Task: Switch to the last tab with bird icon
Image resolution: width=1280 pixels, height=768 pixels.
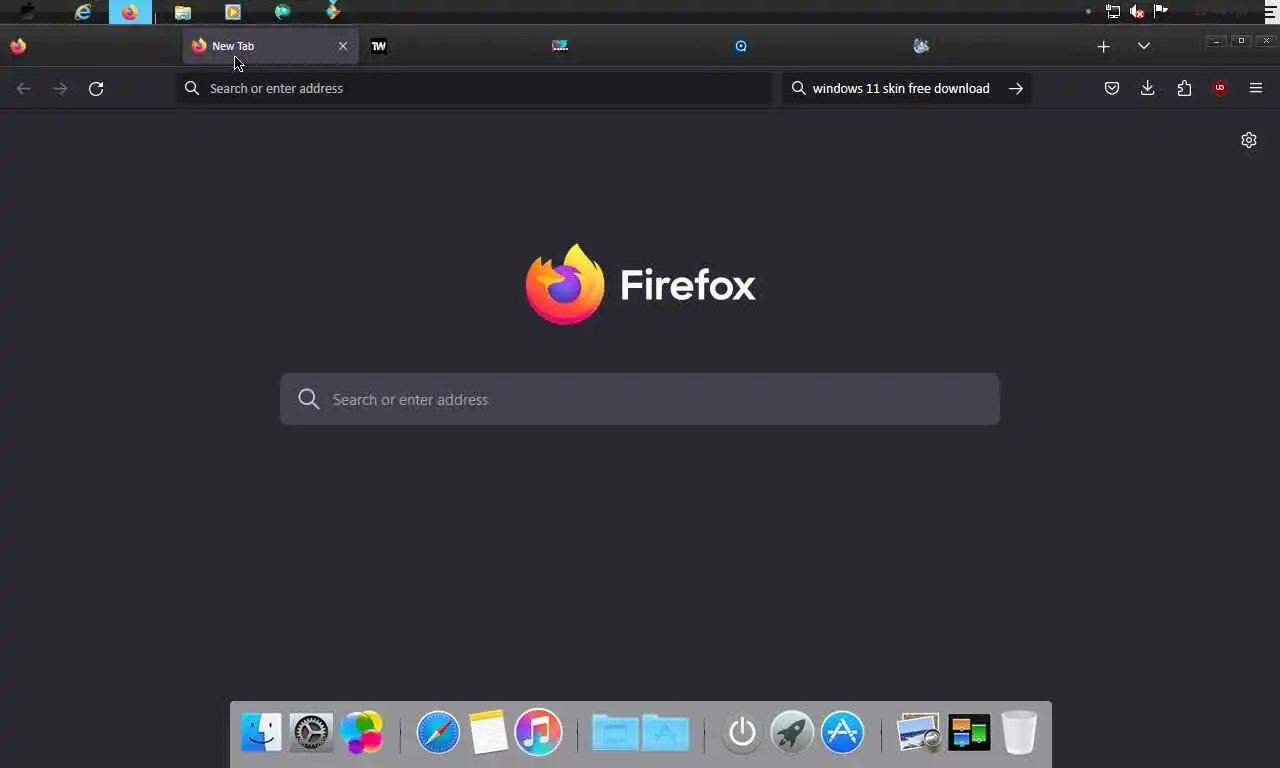Action: coord(921,46)
